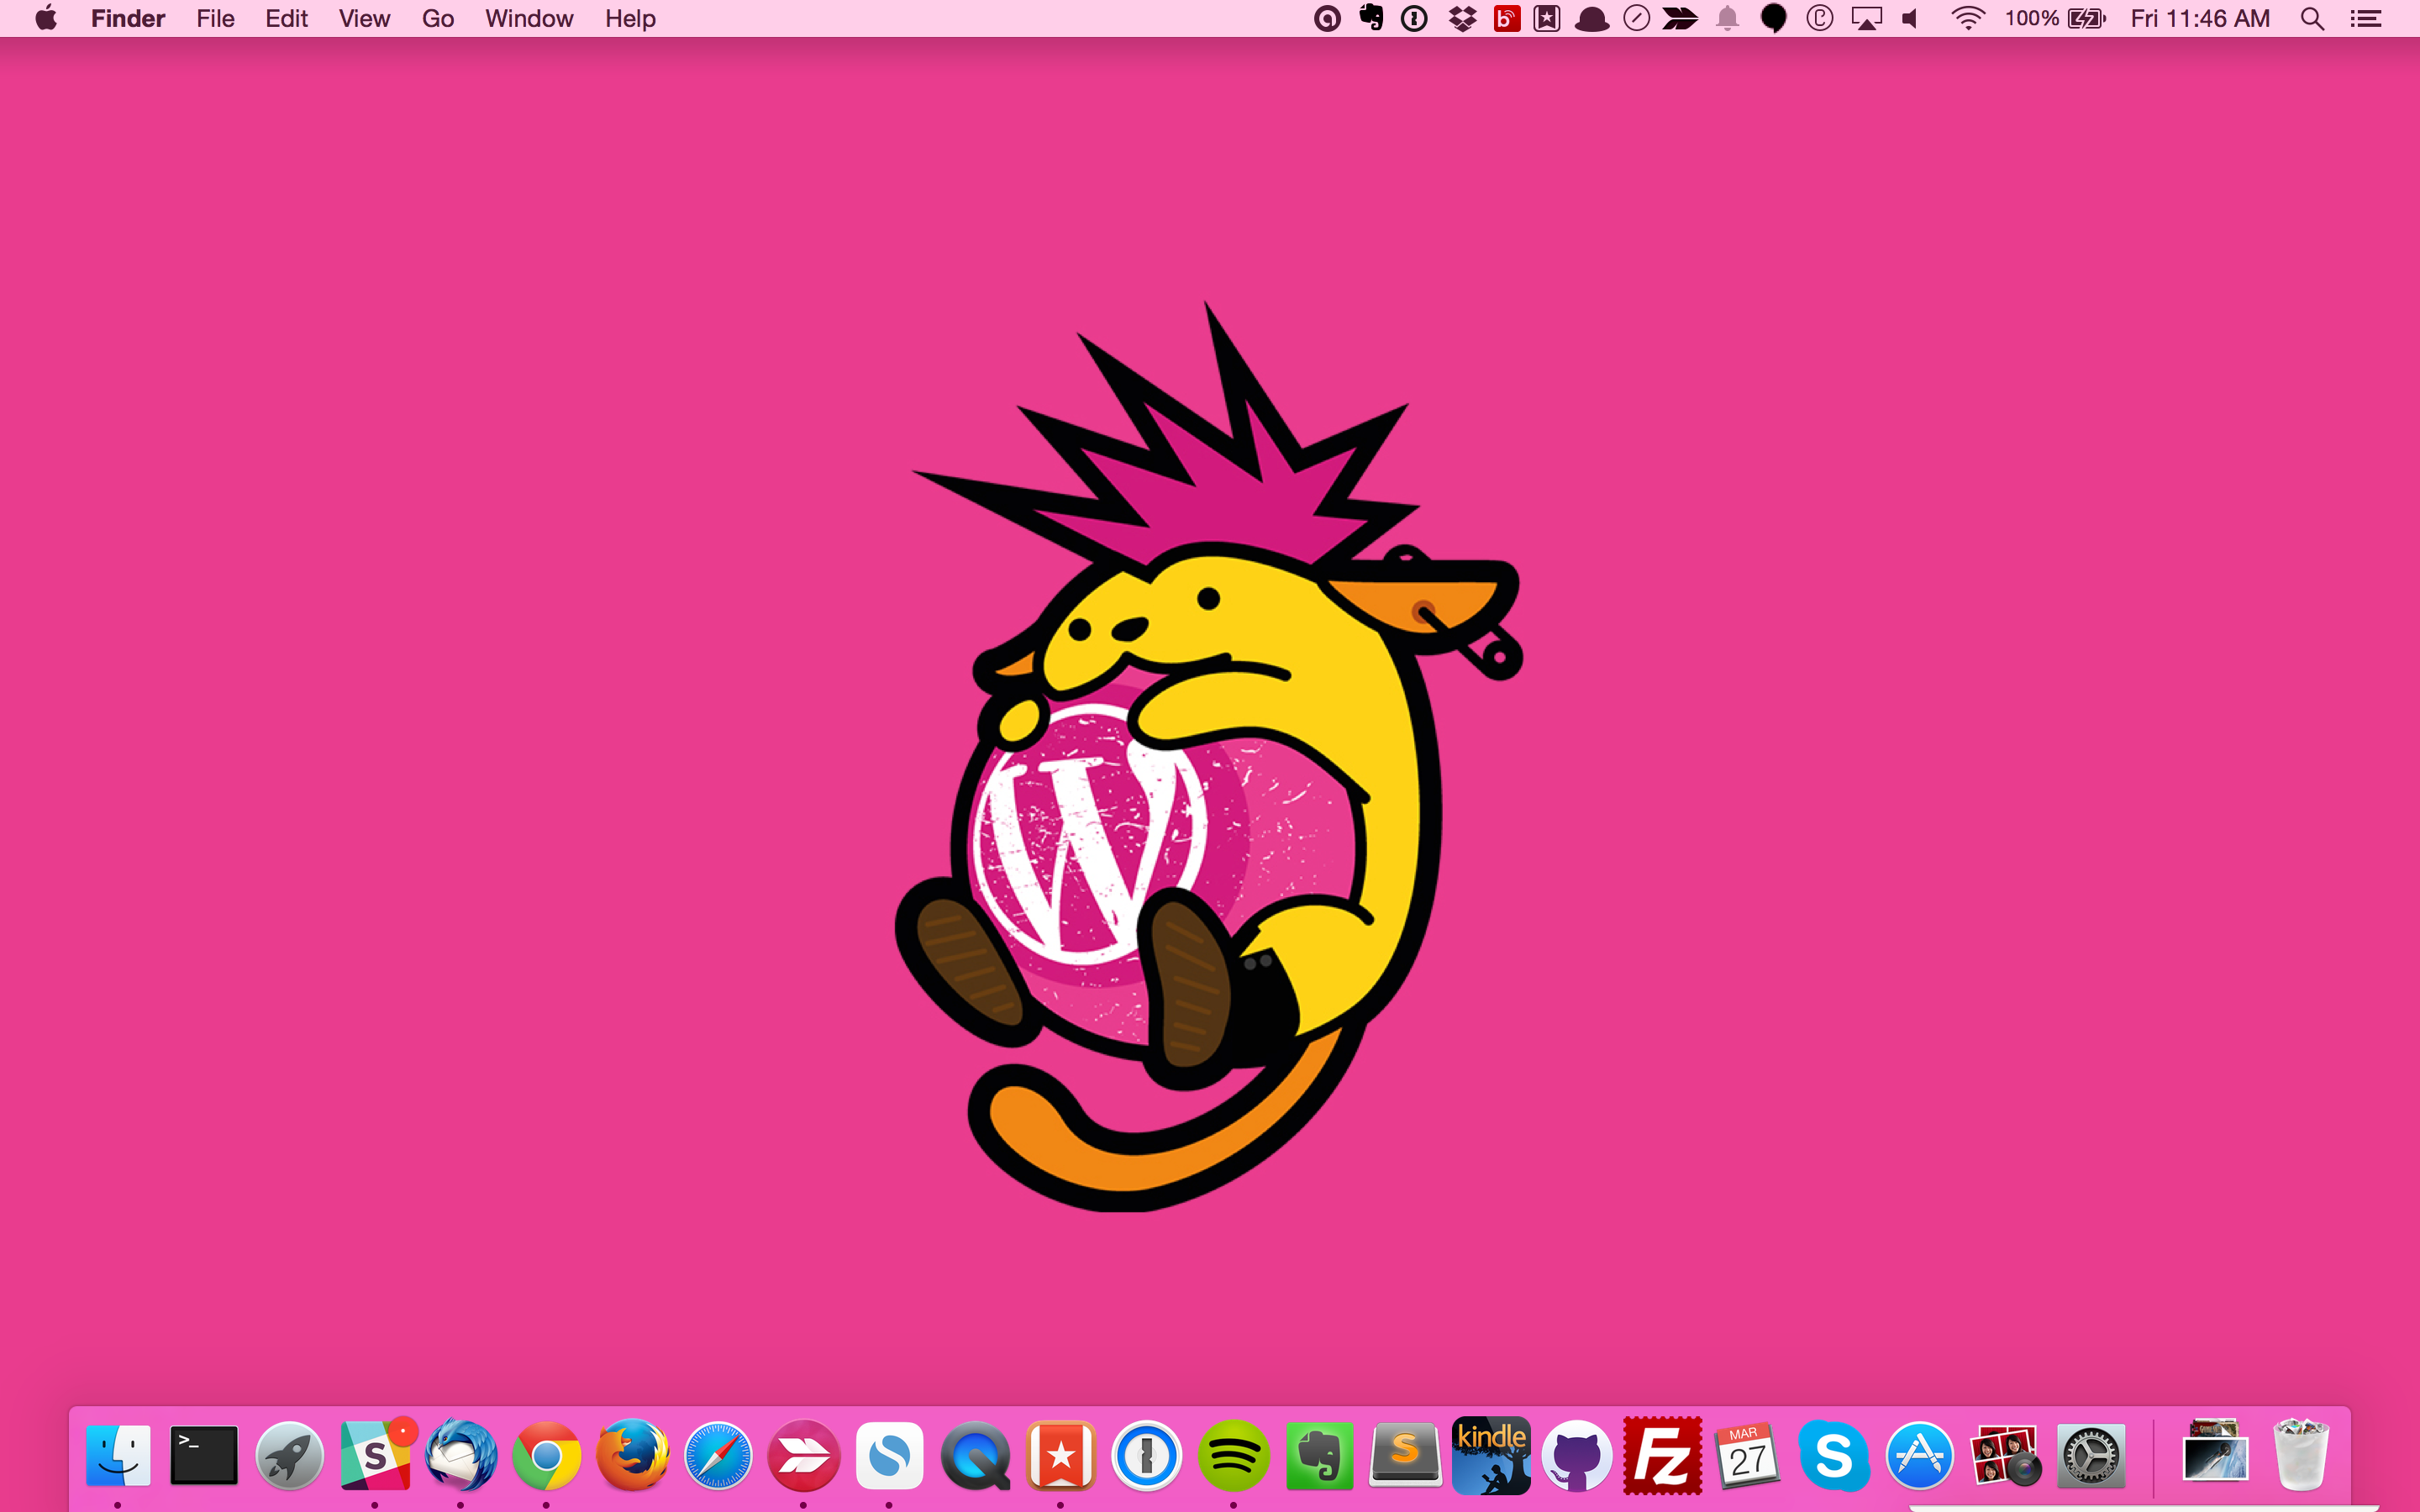Launch FileZilla from the Dock
Image resolution: width=2420 pixels, height=1512 pixels.
point(1662,1456)
